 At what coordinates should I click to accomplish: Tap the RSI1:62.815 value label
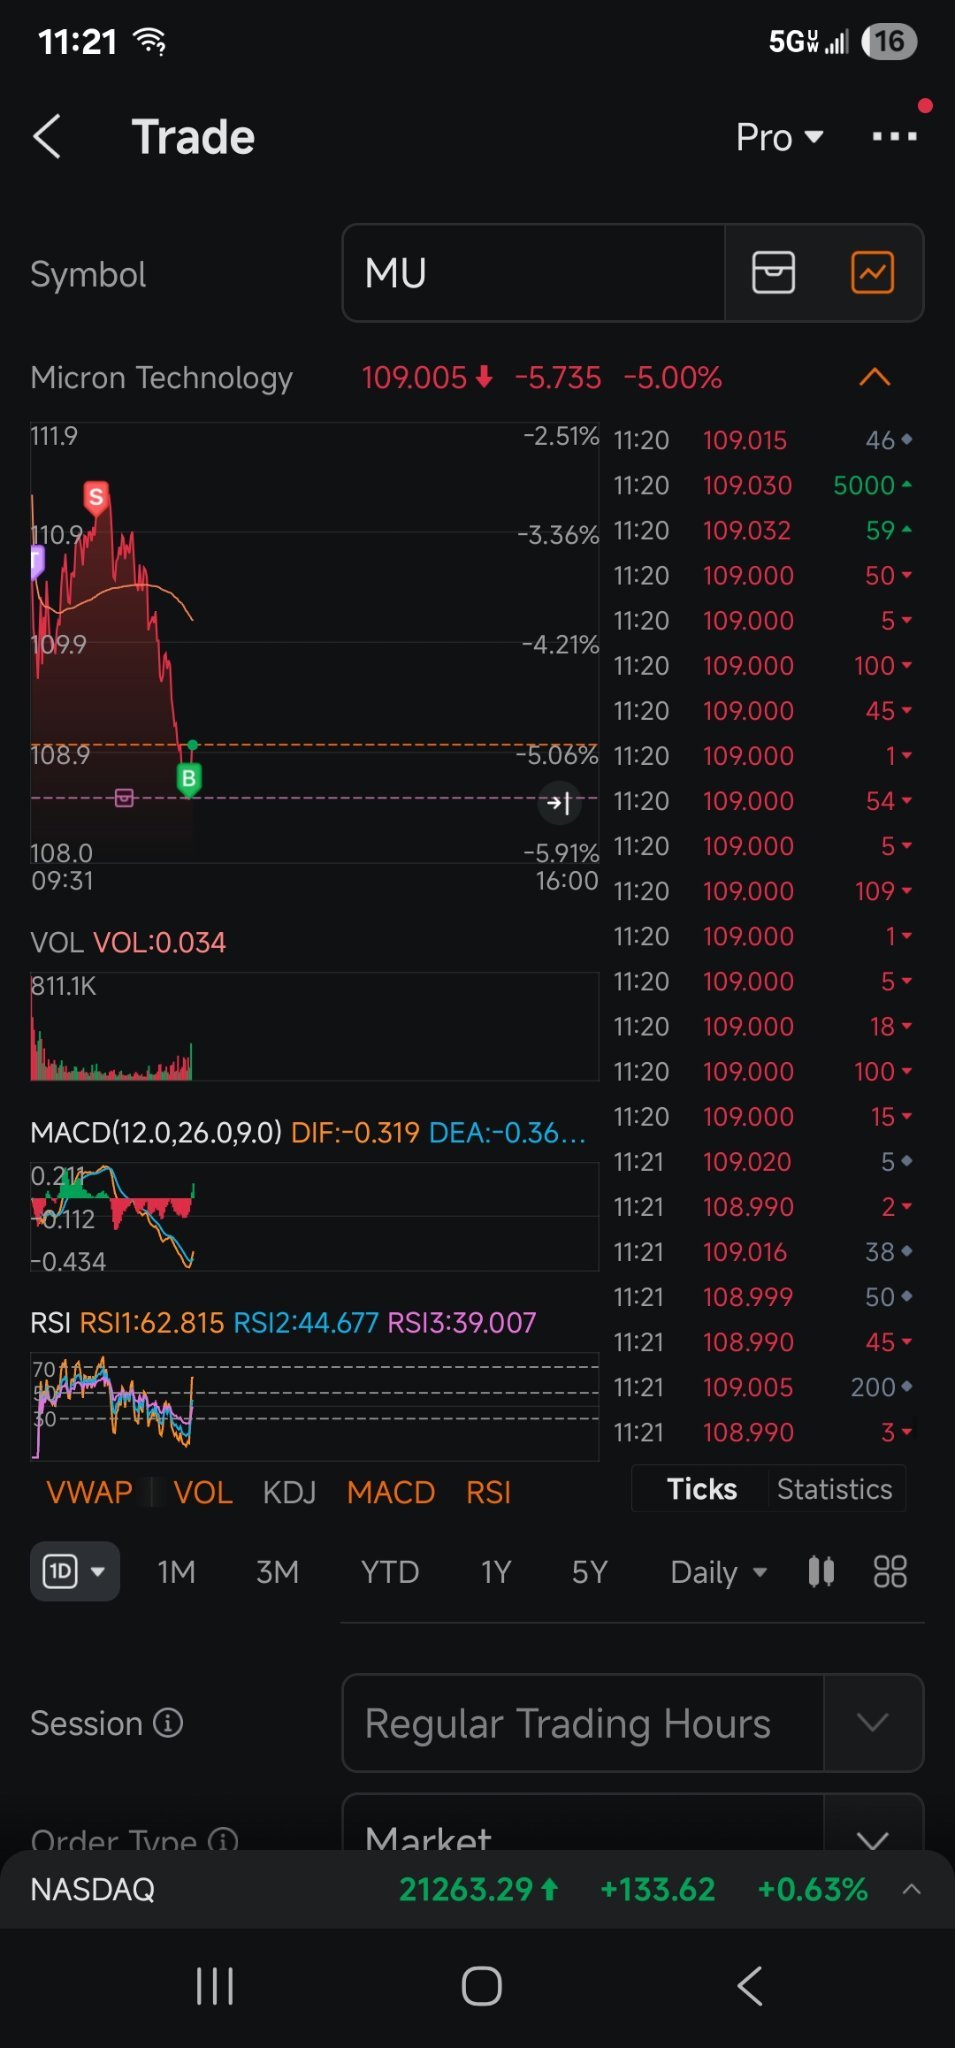click(152, 1322)
